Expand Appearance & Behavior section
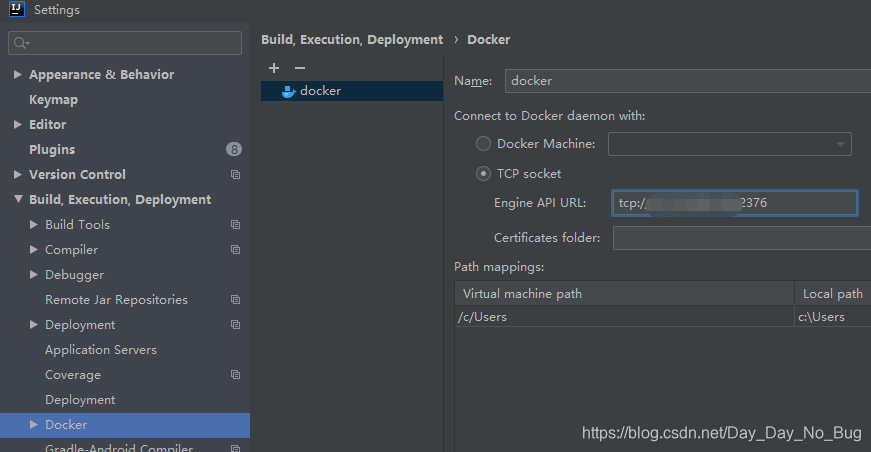The image size is (871, 452). (18, 74)
